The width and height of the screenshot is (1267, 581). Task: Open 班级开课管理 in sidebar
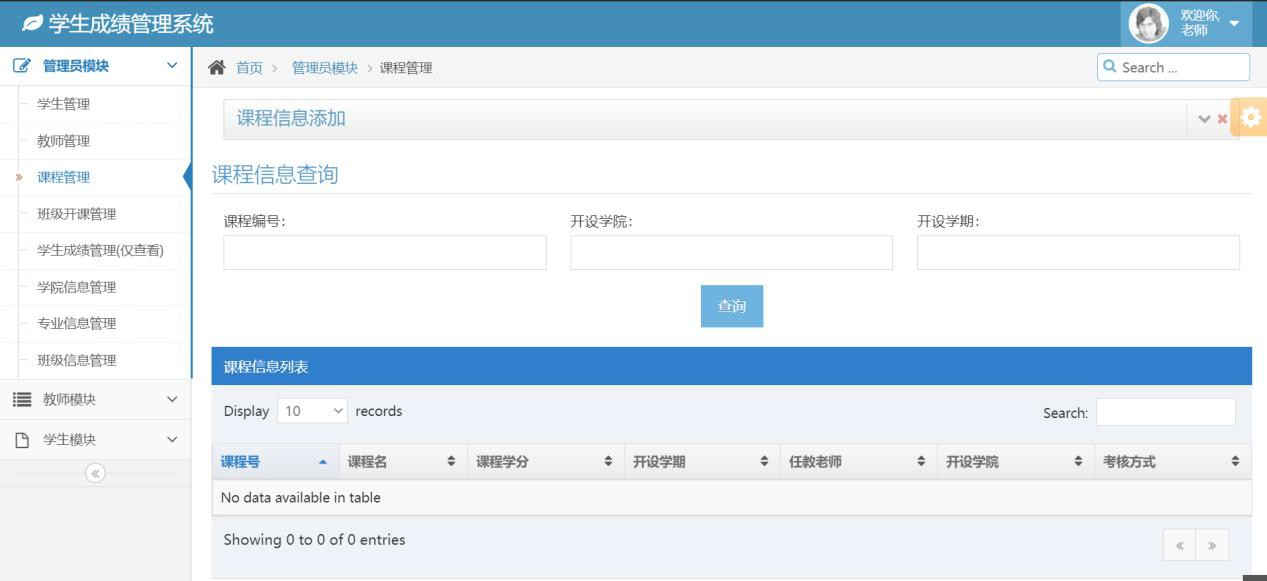click(77, 214)
